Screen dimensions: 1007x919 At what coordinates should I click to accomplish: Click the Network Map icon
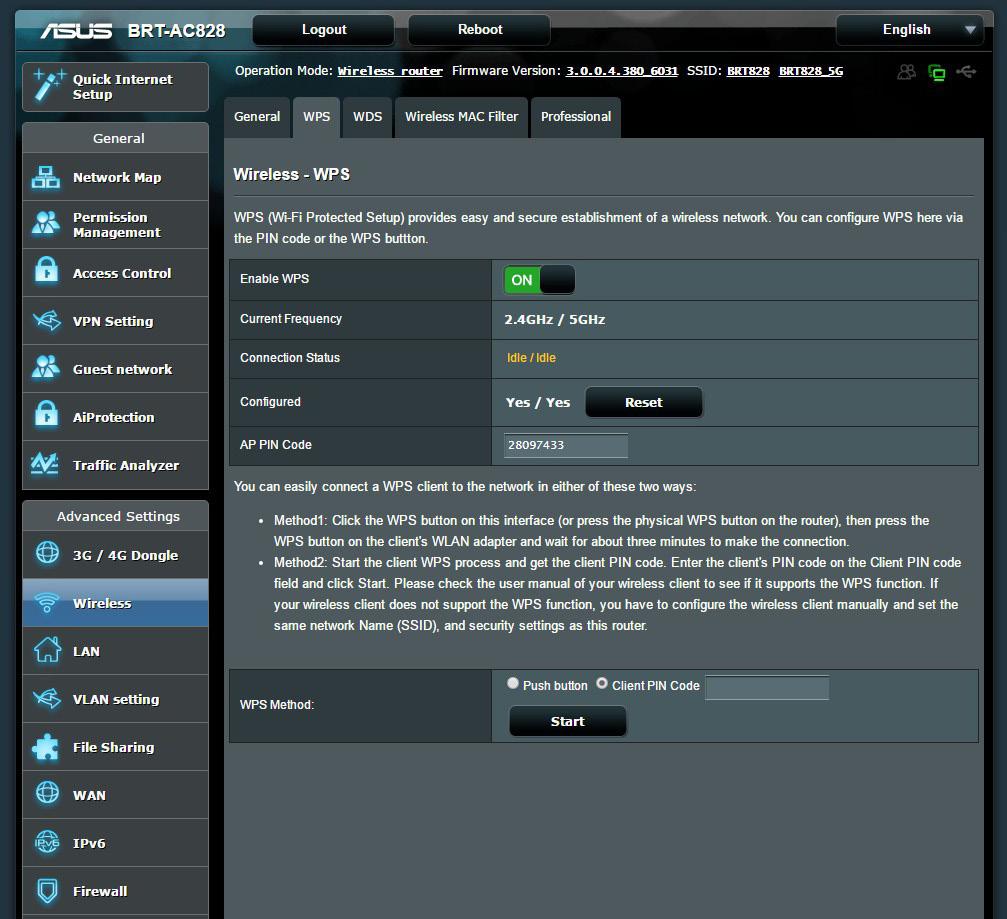point(46,177)
